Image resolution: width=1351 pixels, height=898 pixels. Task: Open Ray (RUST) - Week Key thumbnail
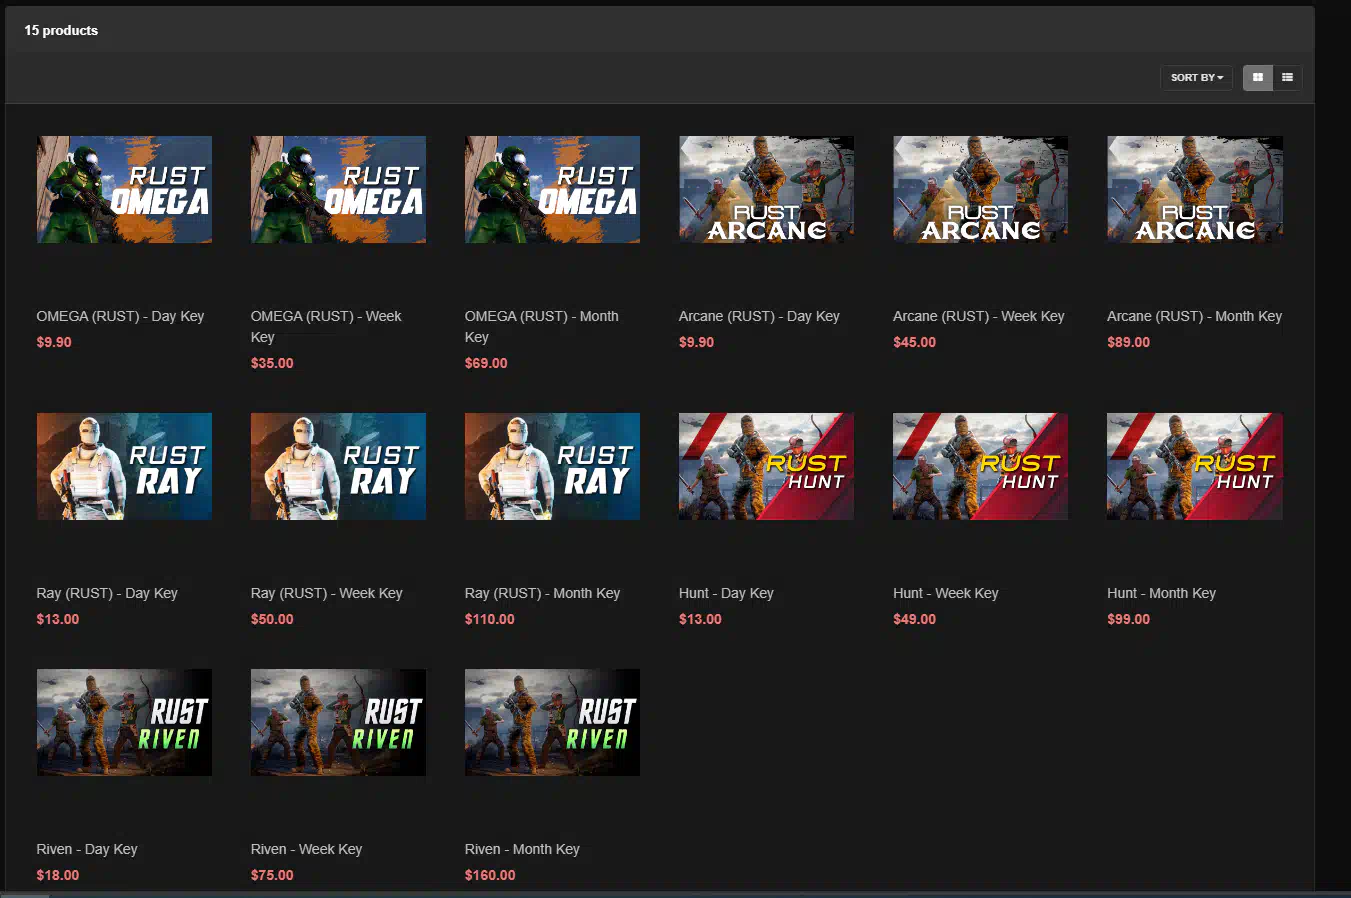338,466
